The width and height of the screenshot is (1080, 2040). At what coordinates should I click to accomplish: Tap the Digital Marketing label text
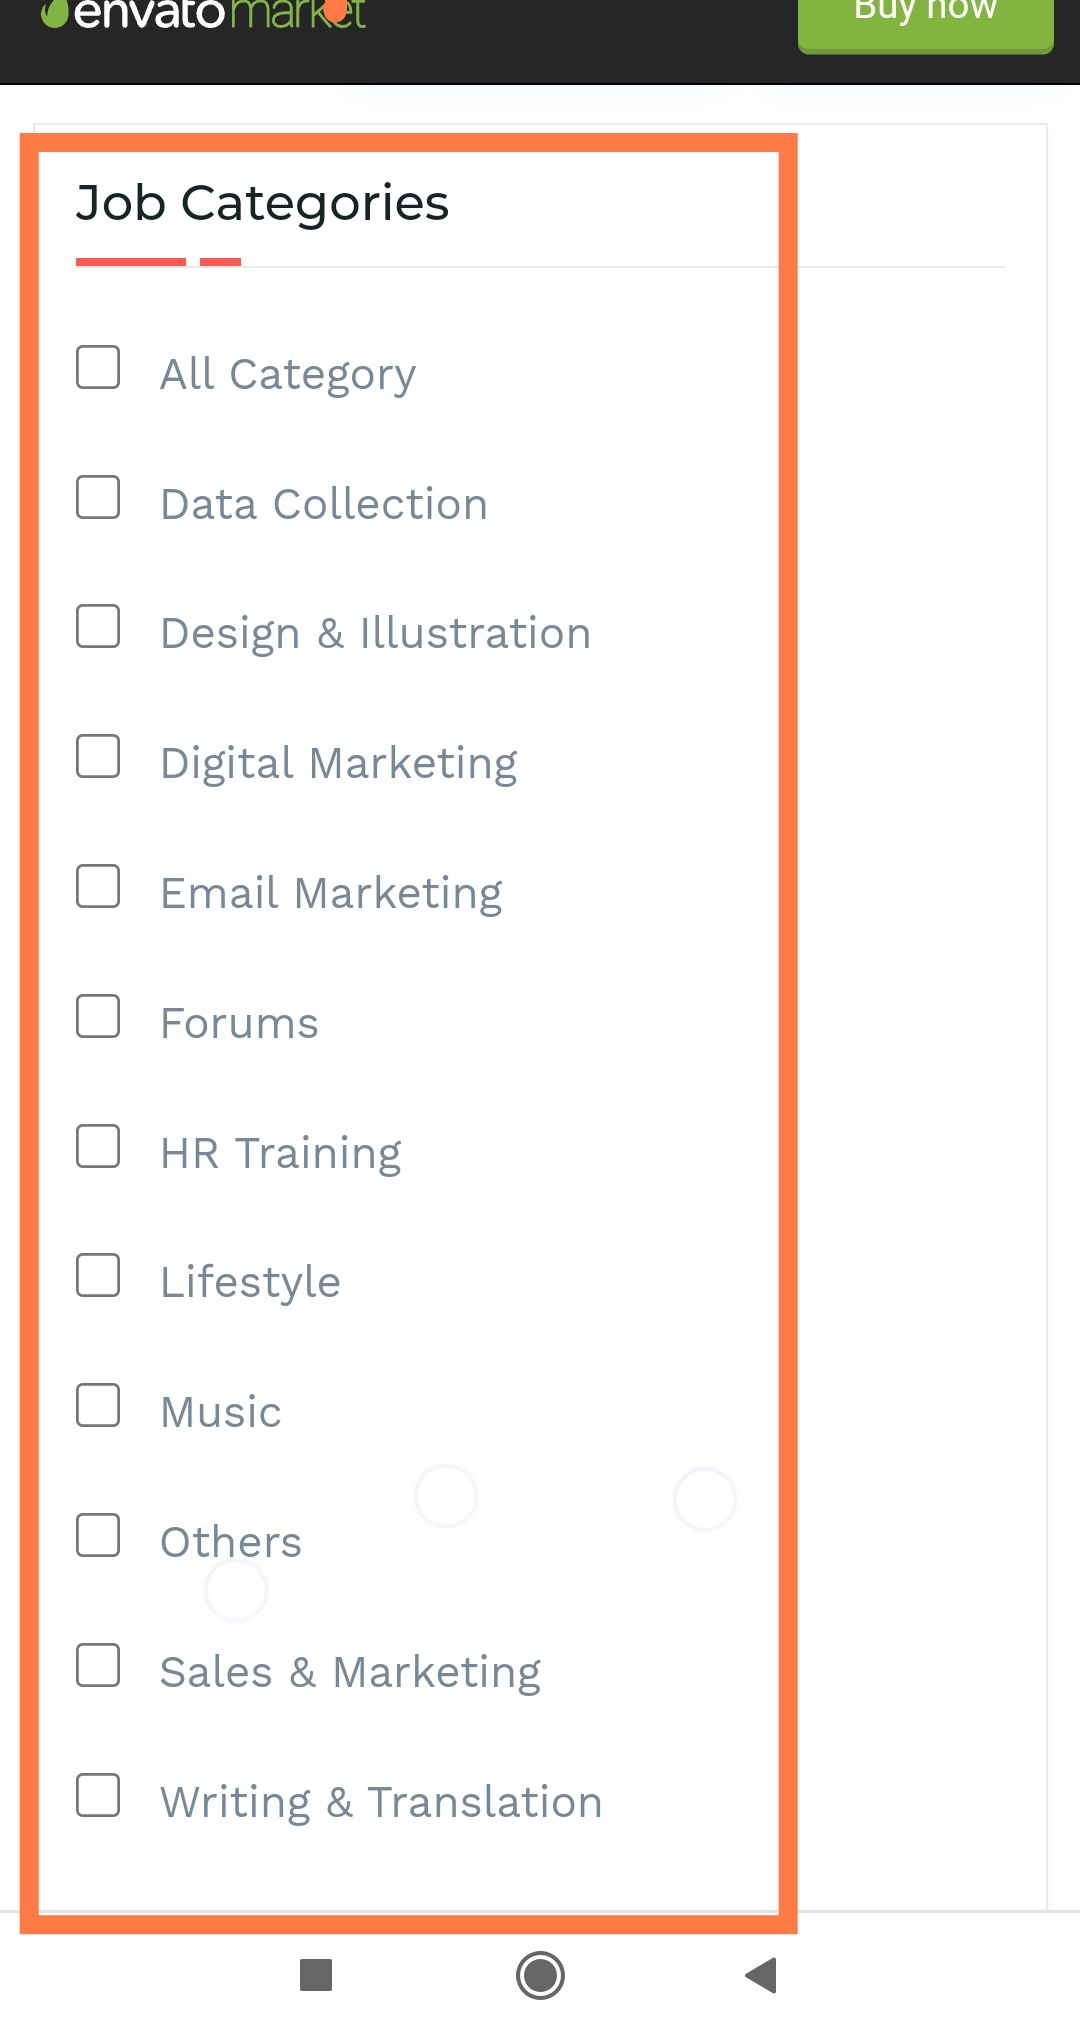pos(339,763)
